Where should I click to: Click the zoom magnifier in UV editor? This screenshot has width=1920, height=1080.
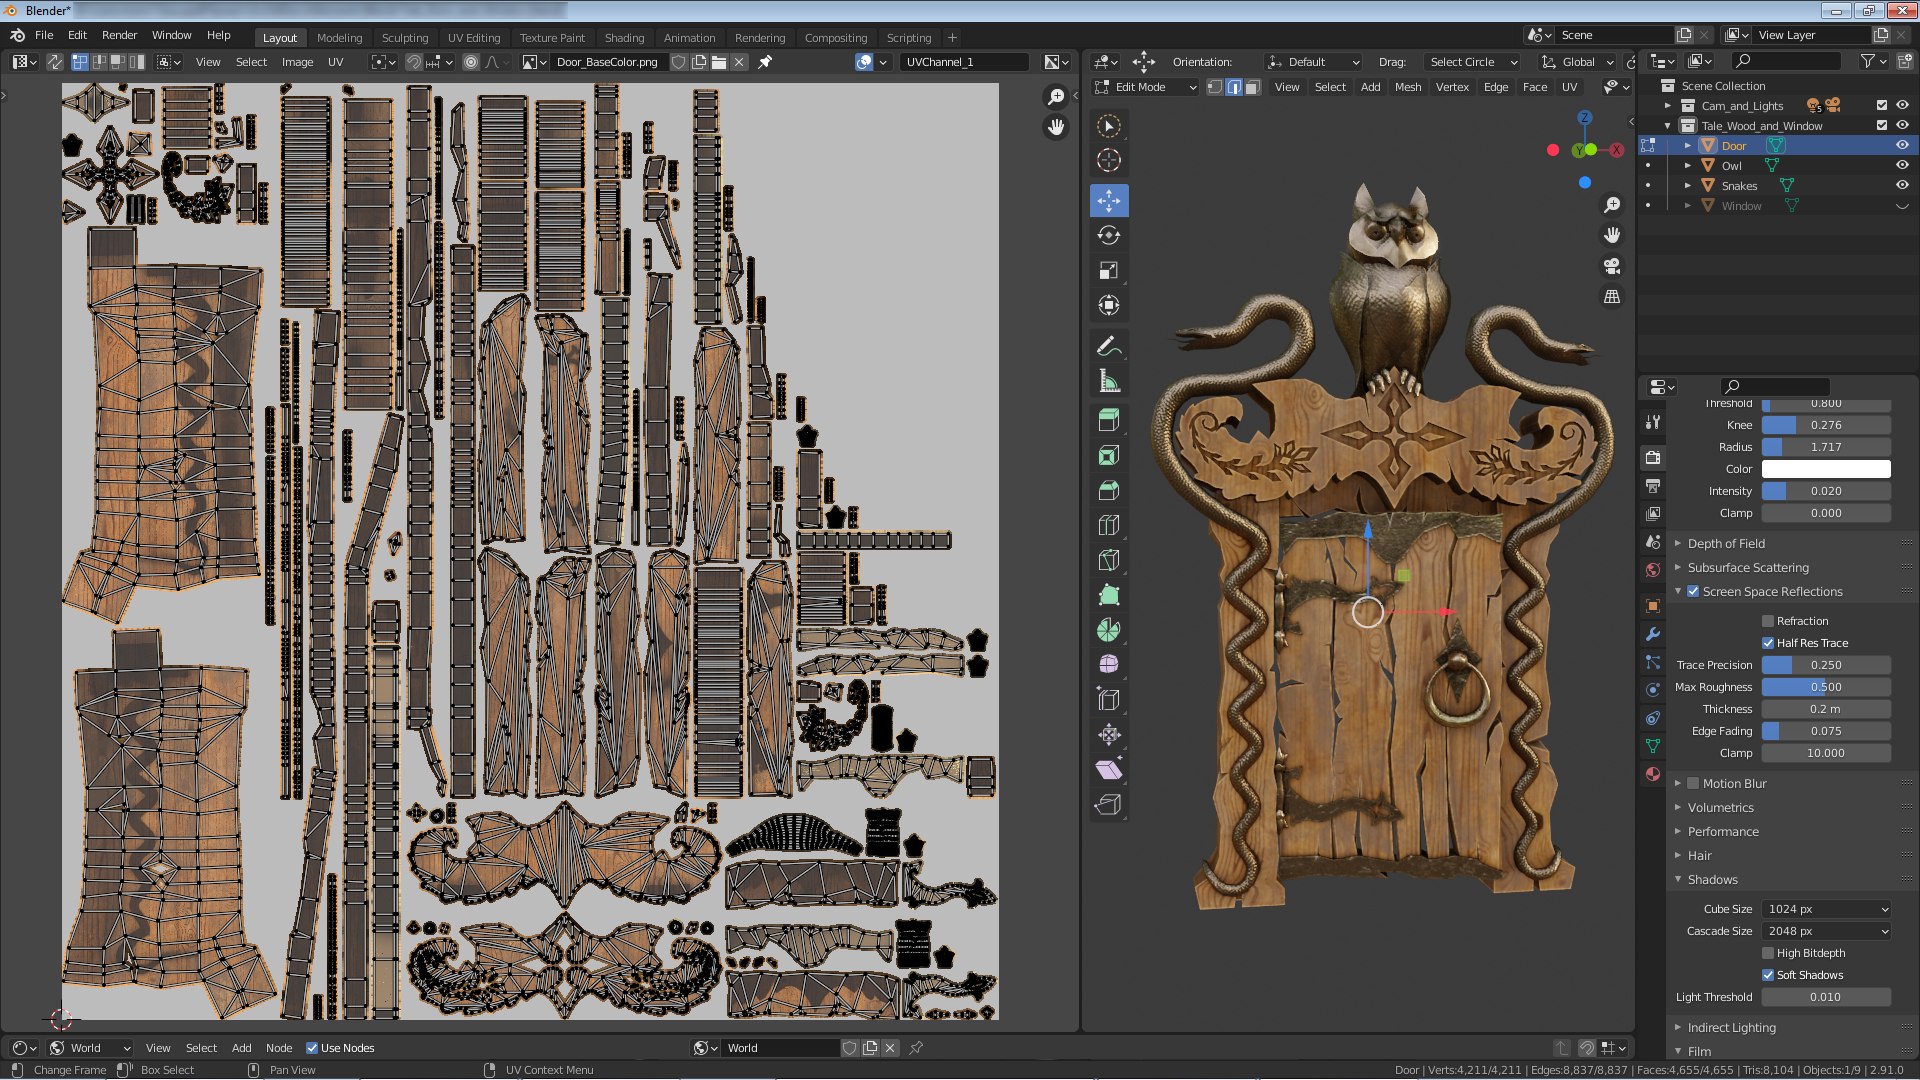pyautogui.click(x=1056, y=97)
